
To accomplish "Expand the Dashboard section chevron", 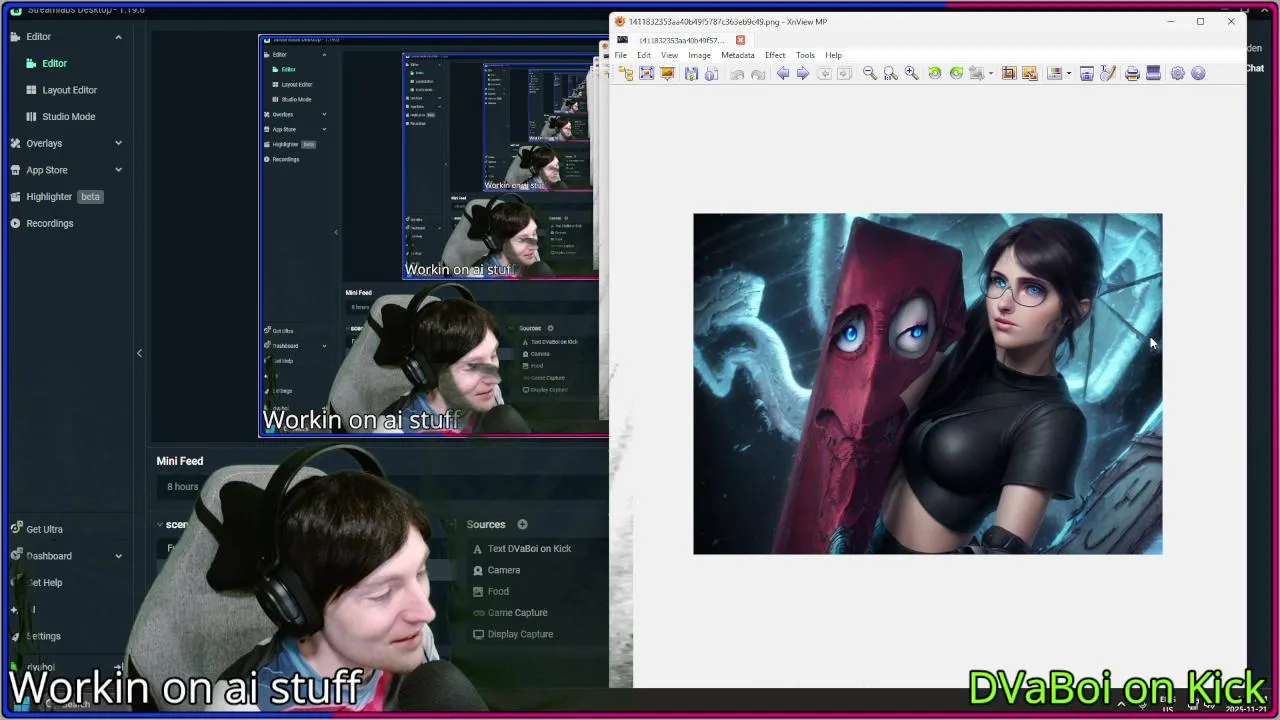I will pyautogui.click(x=118, y=556).
